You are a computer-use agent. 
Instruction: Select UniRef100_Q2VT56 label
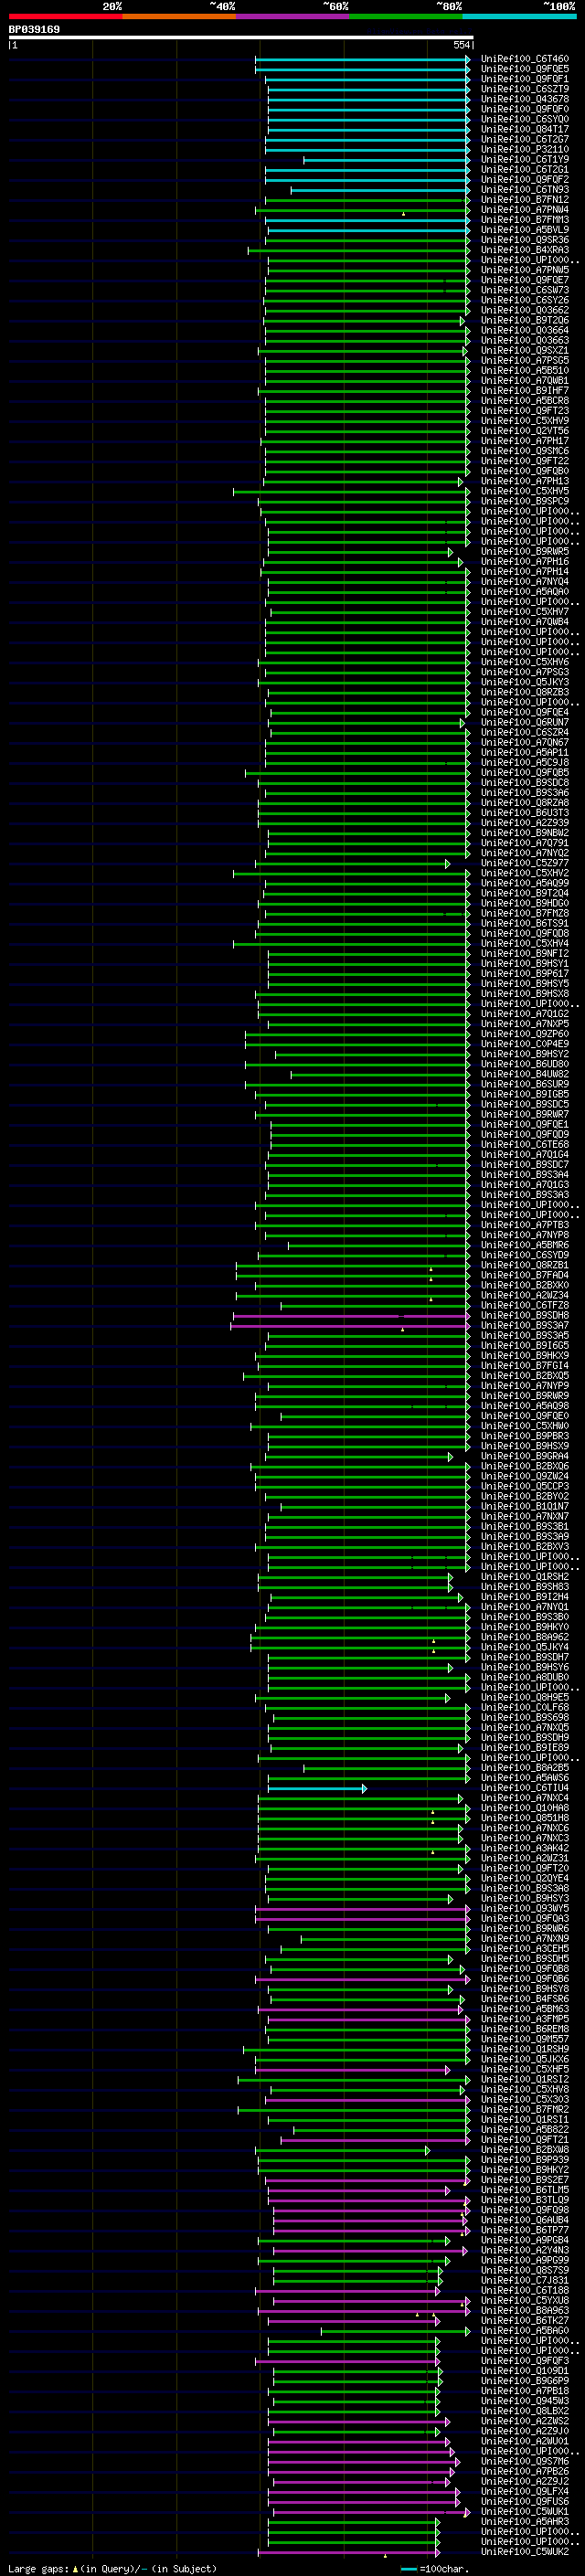524,431
